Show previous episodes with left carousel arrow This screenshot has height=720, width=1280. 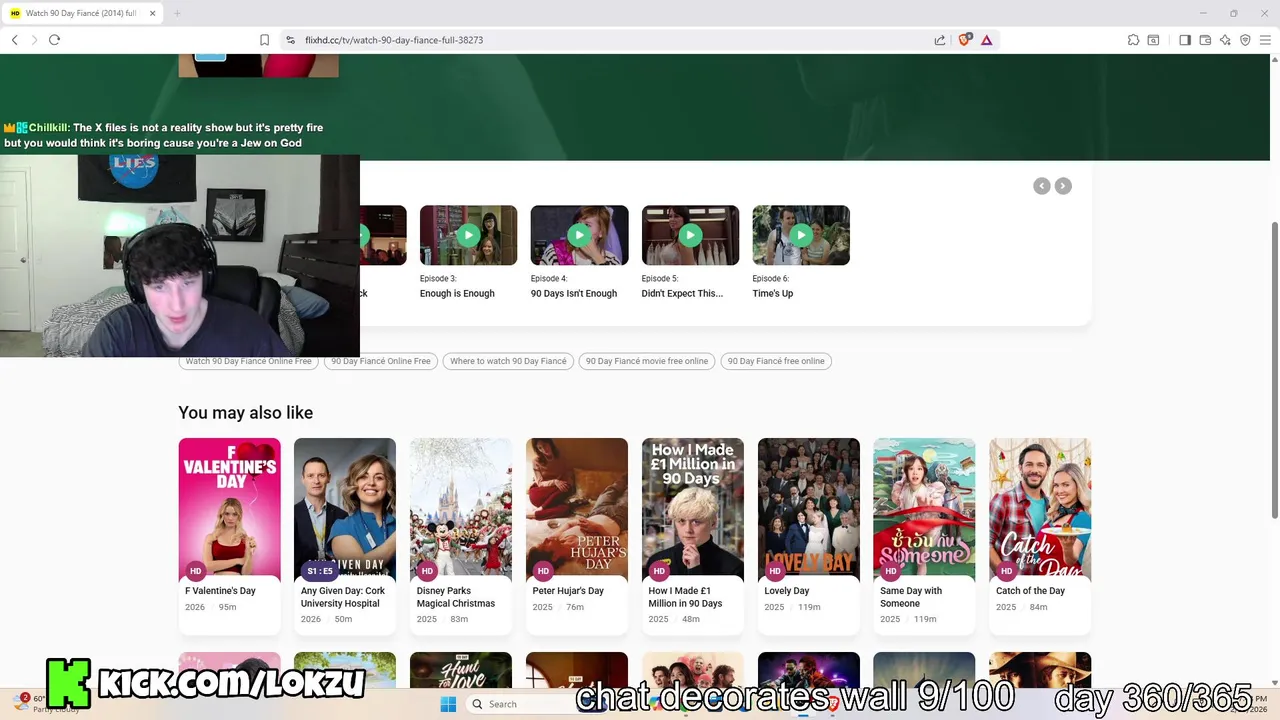click(x=1042, y=186)
